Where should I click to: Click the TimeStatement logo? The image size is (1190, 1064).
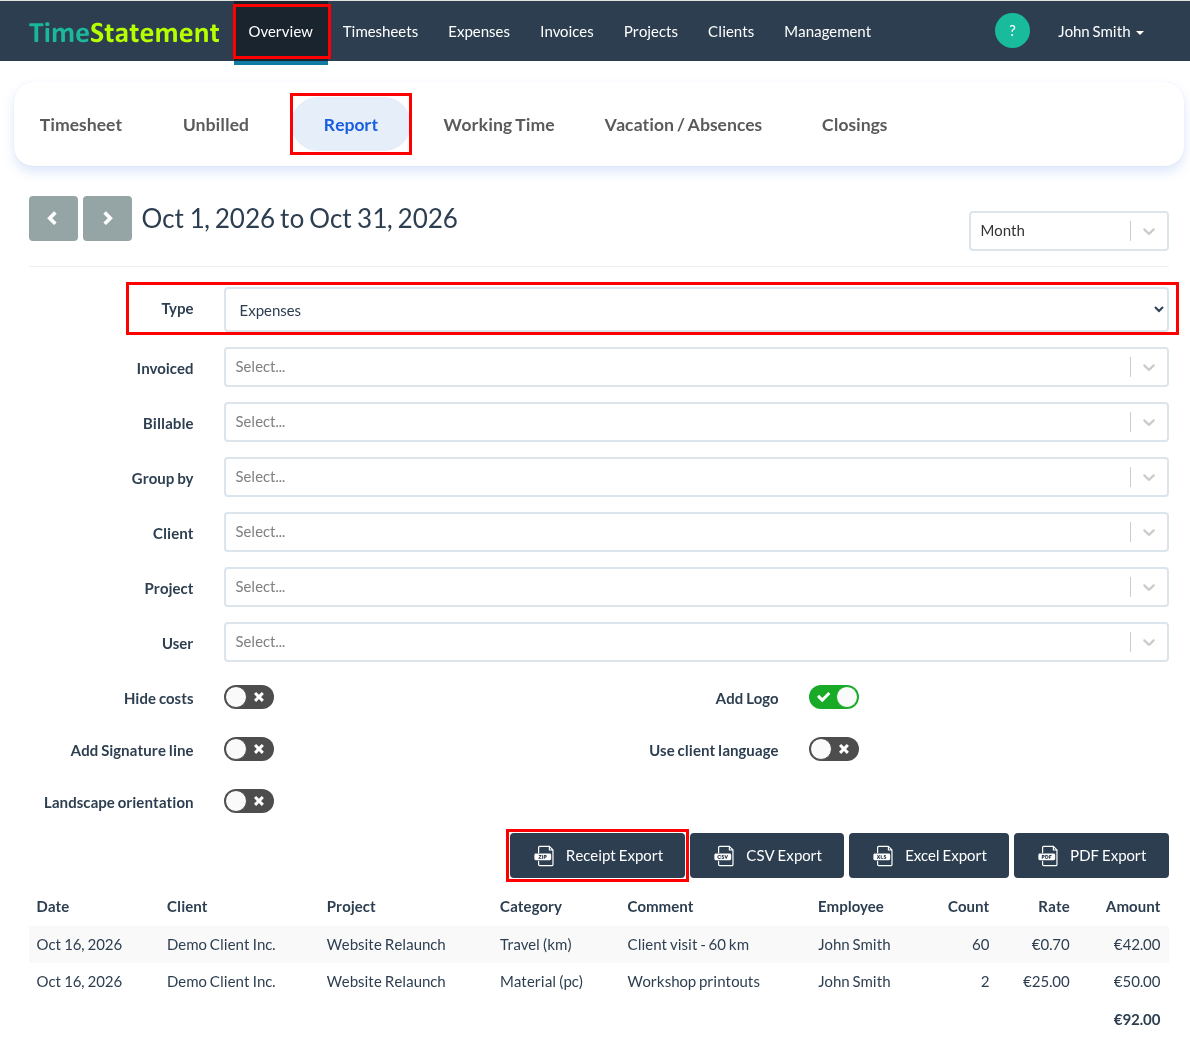pos(124,32)
